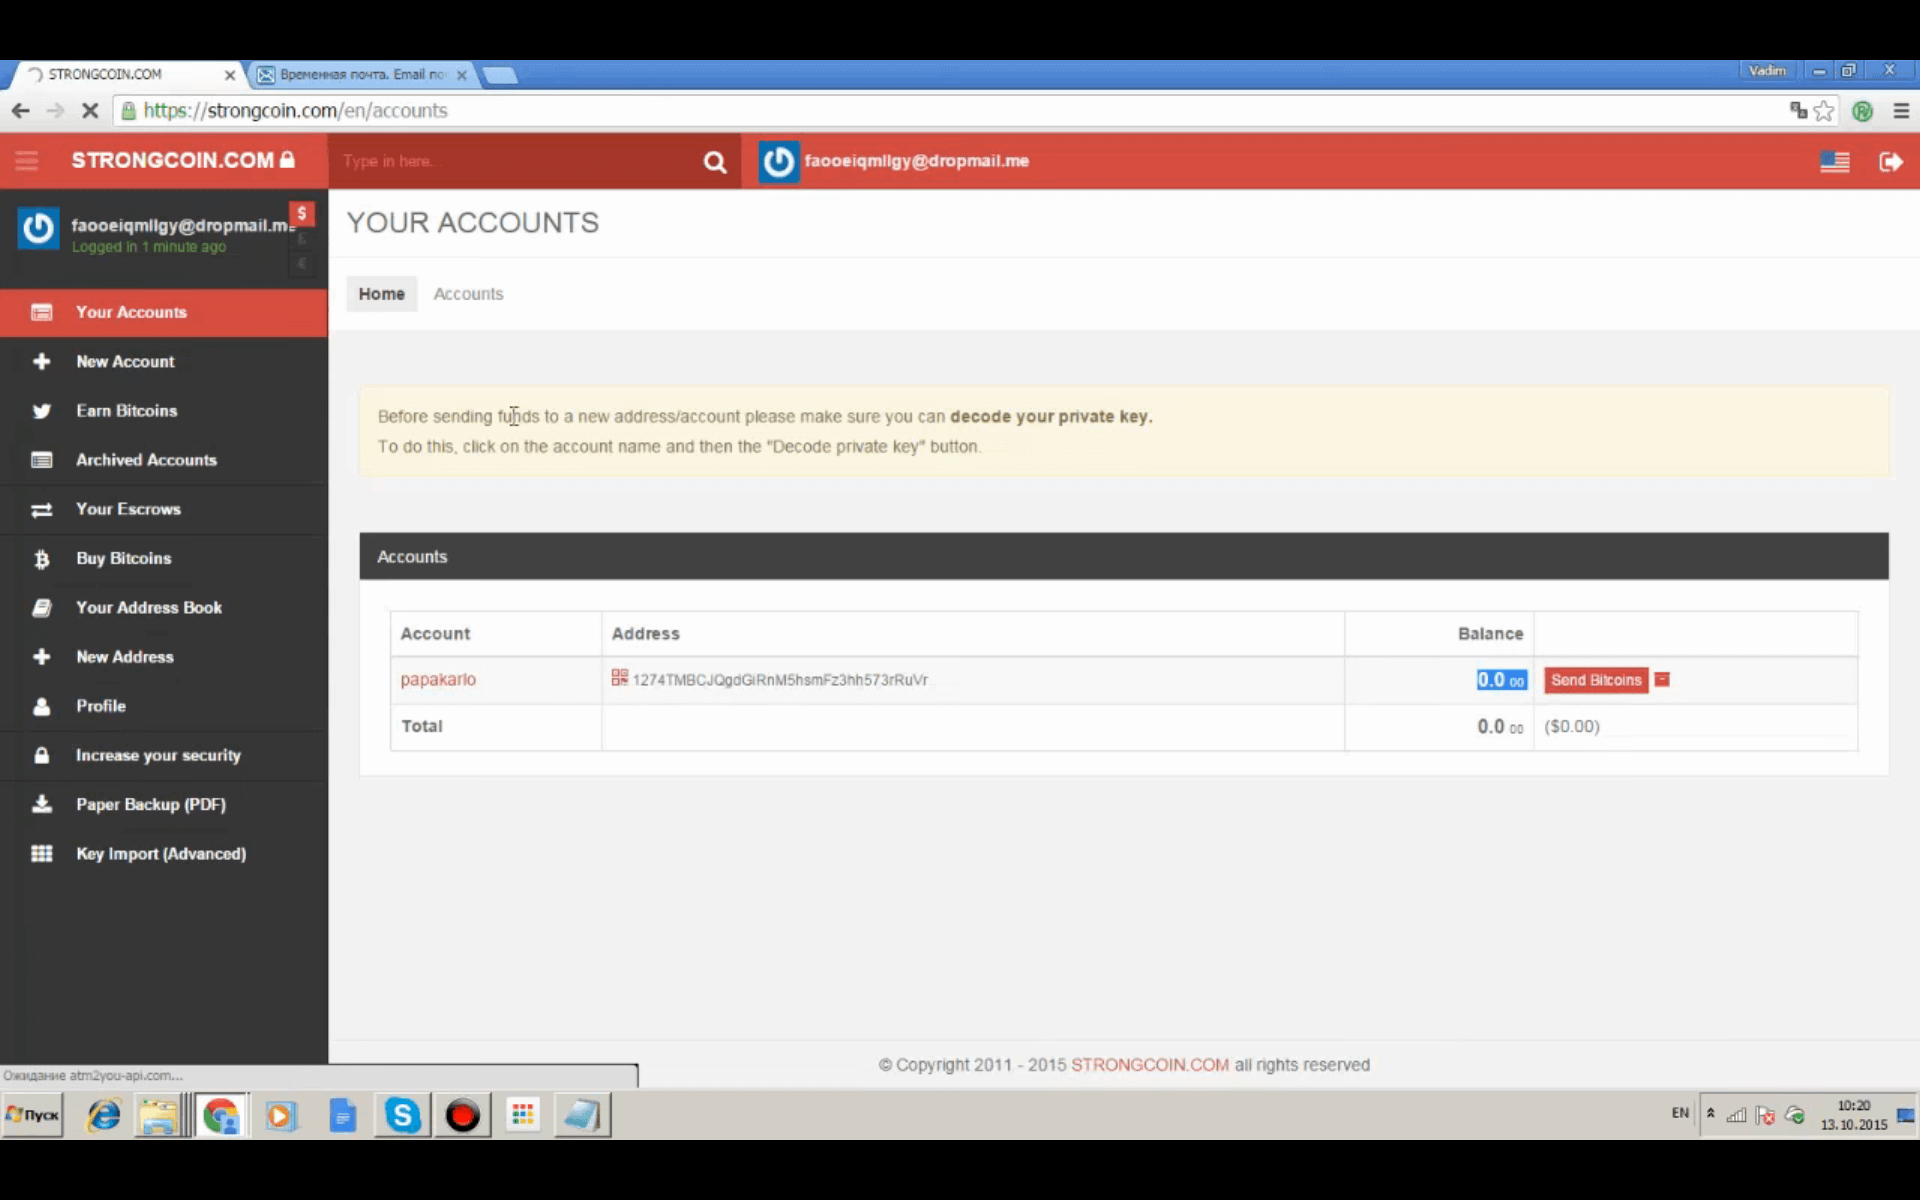Focus the 'Type in here' search field
Screen dimensions: 1920x1200
515,161
